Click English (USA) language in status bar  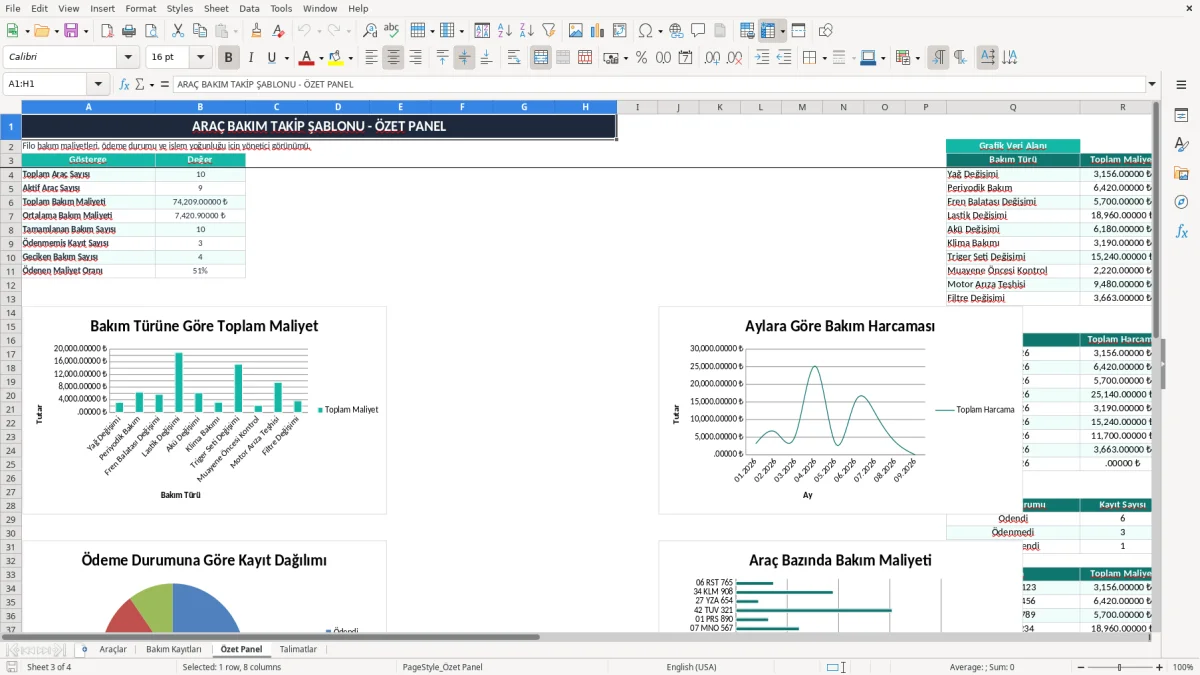pos(692,667)
